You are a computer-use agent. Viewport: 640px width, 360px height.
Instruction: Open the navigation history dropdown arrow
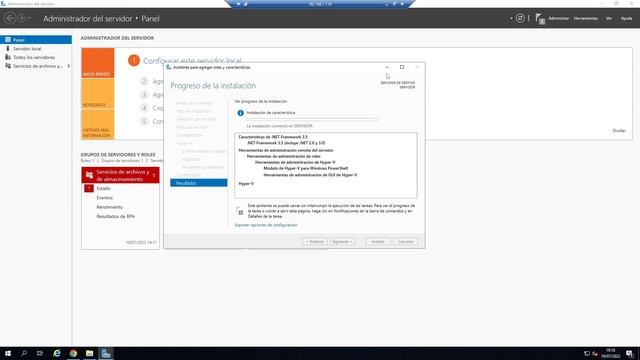click(x=29, y=18)
